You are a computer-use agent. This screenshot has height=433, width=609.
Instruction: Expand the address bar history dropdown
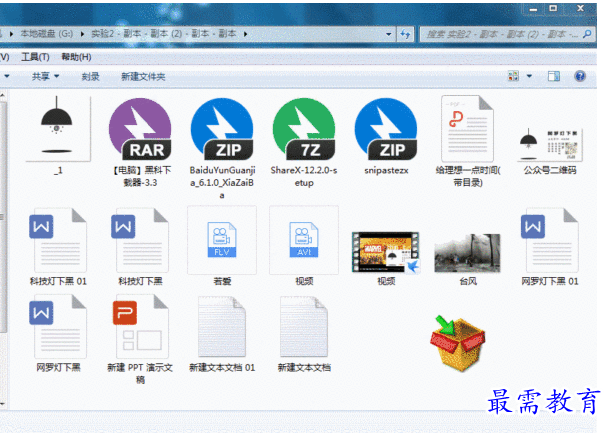388,34
